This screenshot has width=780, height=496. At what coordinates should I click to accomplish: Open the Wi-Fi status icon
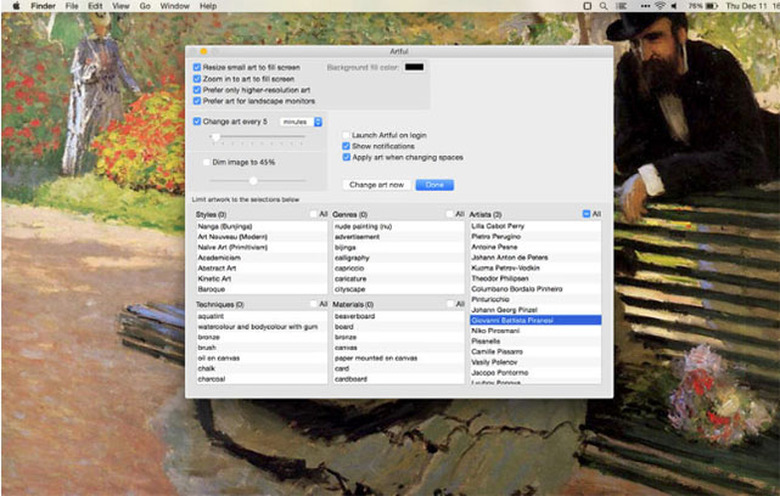[x=659, y=6]
